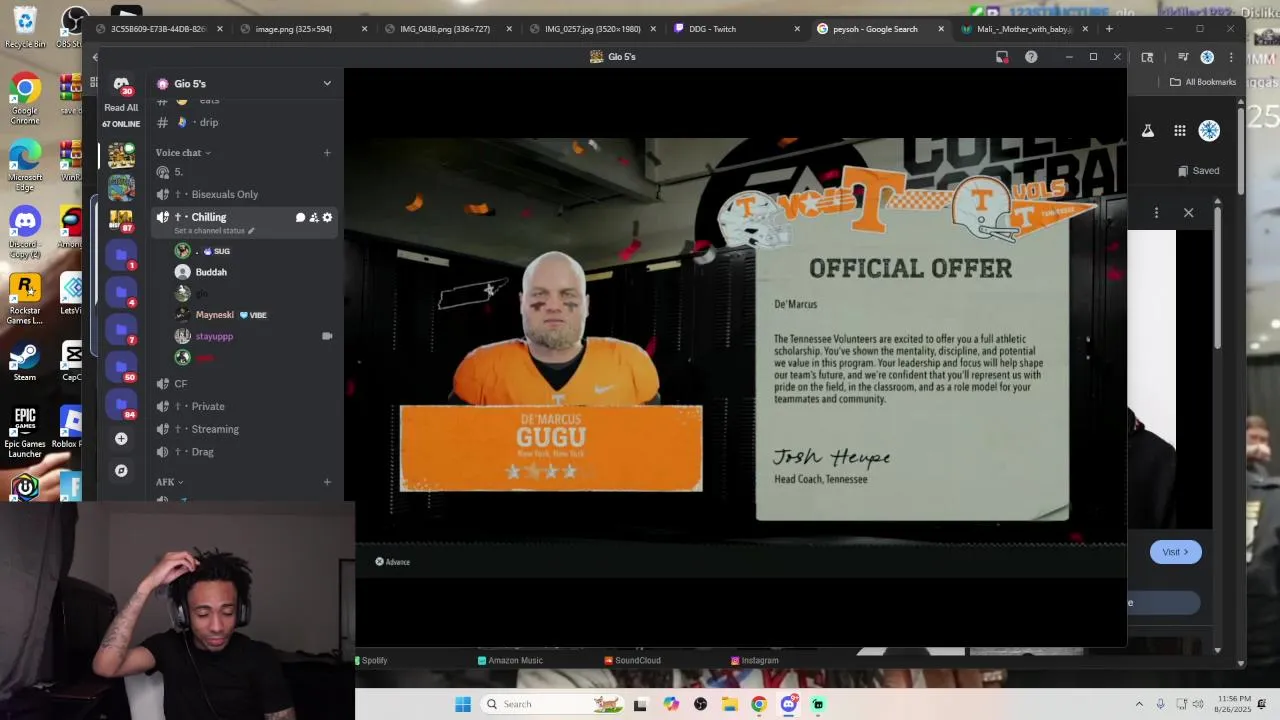The image size is (1280, 720).
Task: Switch to image.png (325×594) tab
Action: (x=303, y=29)
